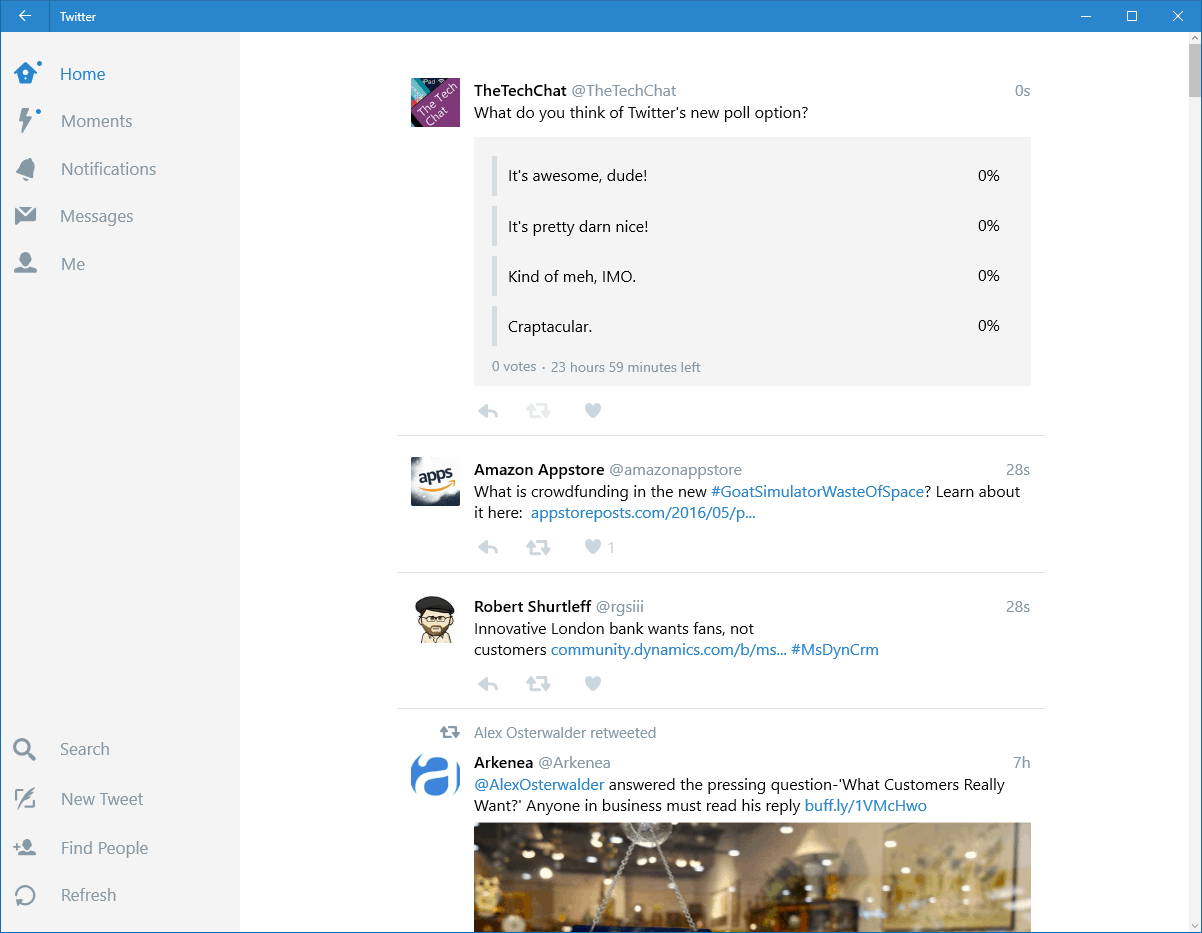Reply to TheTechChat's poll tweet
The image size is (1202, 933).
pyautogui.click(x=488, y=410)
